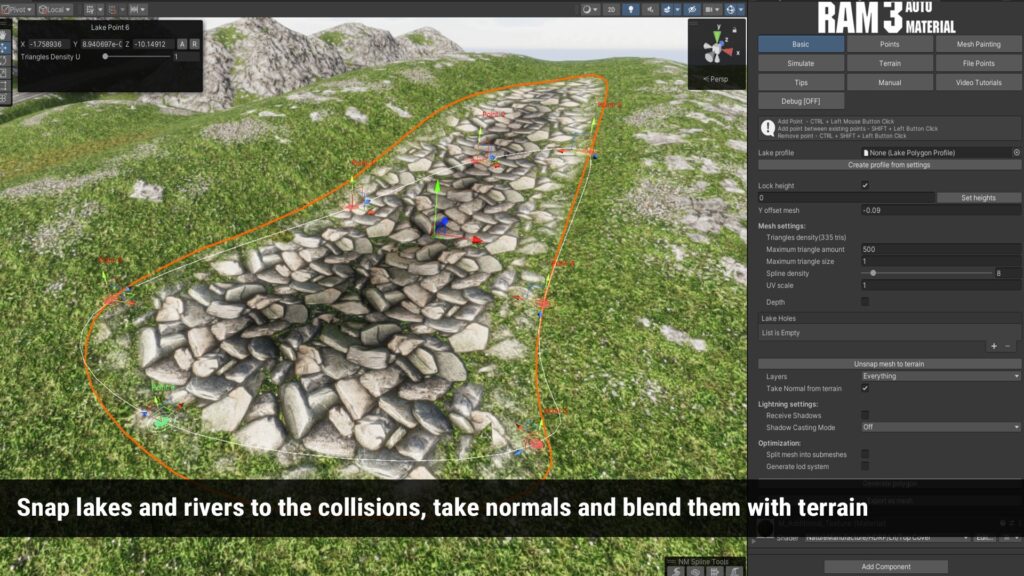The width and height of the screenshot is (1024, 576).
Task: Enable the Receive Shadows checkbox
Action: 865,415
